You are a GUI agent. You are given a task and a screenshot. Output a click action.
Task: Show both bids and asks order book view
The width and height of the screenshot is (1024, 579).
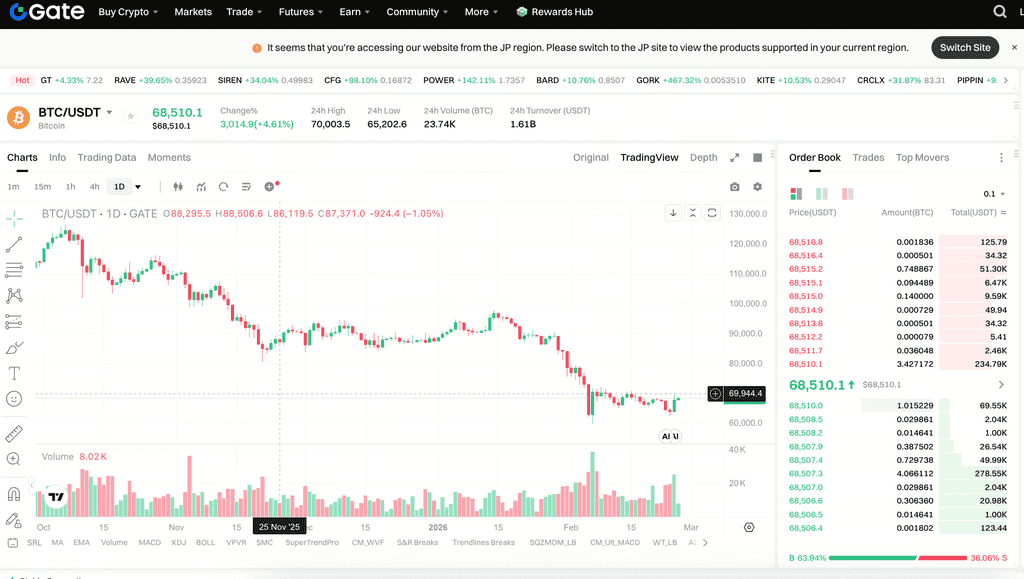pos(796,194)
